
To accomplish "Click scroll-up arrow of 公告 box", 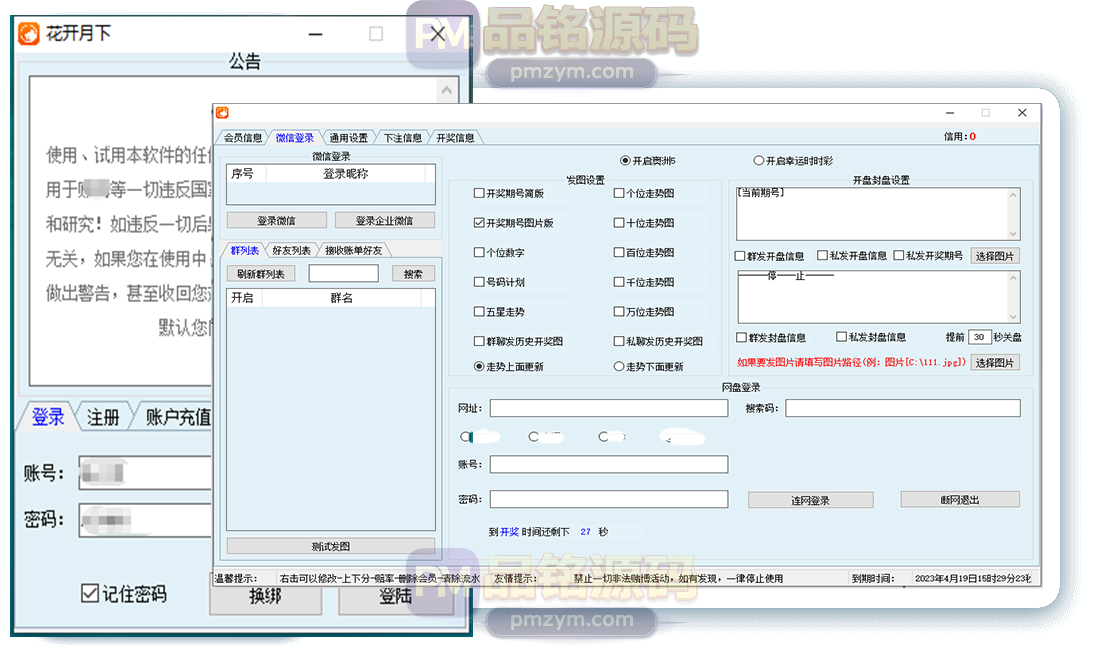I will (446, 90).
